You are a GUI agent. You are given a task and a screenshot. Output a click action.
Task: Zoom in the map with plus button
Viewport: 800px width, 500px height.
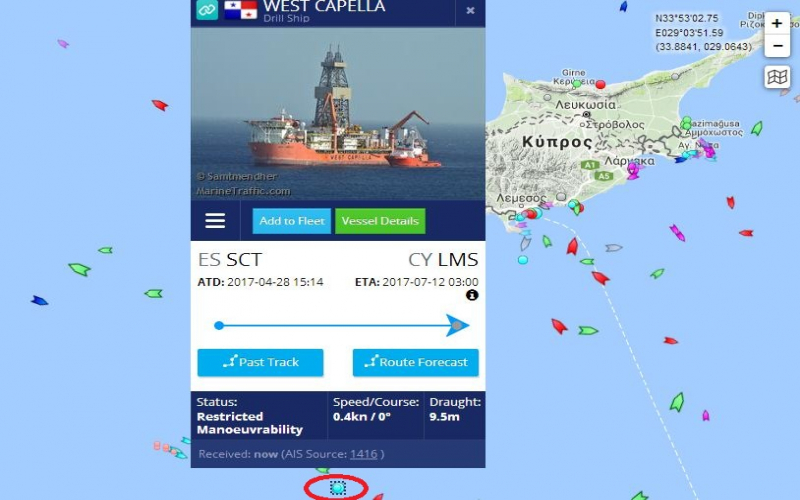tap(777, 23)
